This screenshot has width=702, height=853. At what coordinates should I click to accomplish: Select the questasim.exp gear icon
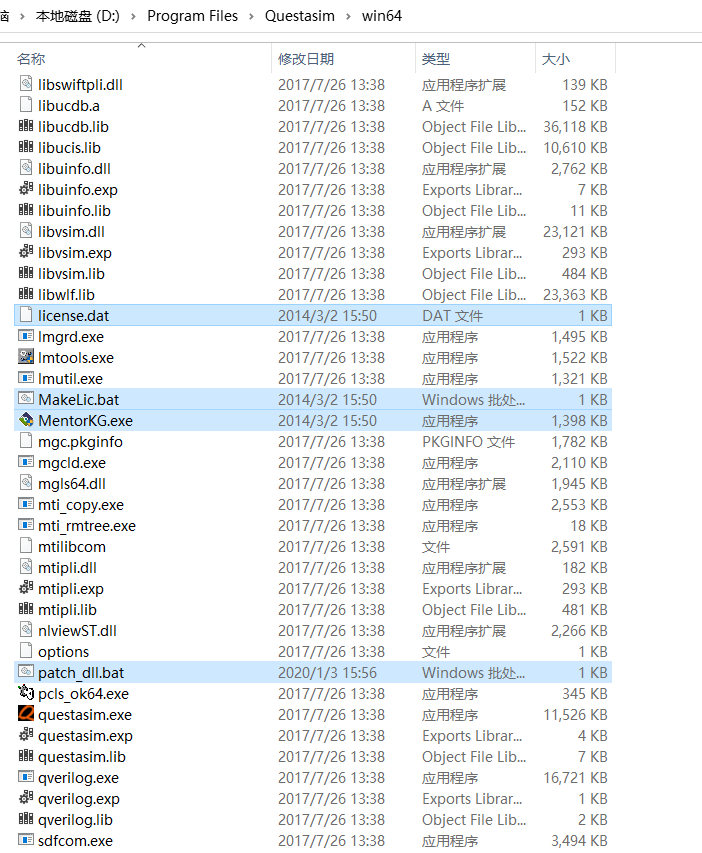[26, 734]
